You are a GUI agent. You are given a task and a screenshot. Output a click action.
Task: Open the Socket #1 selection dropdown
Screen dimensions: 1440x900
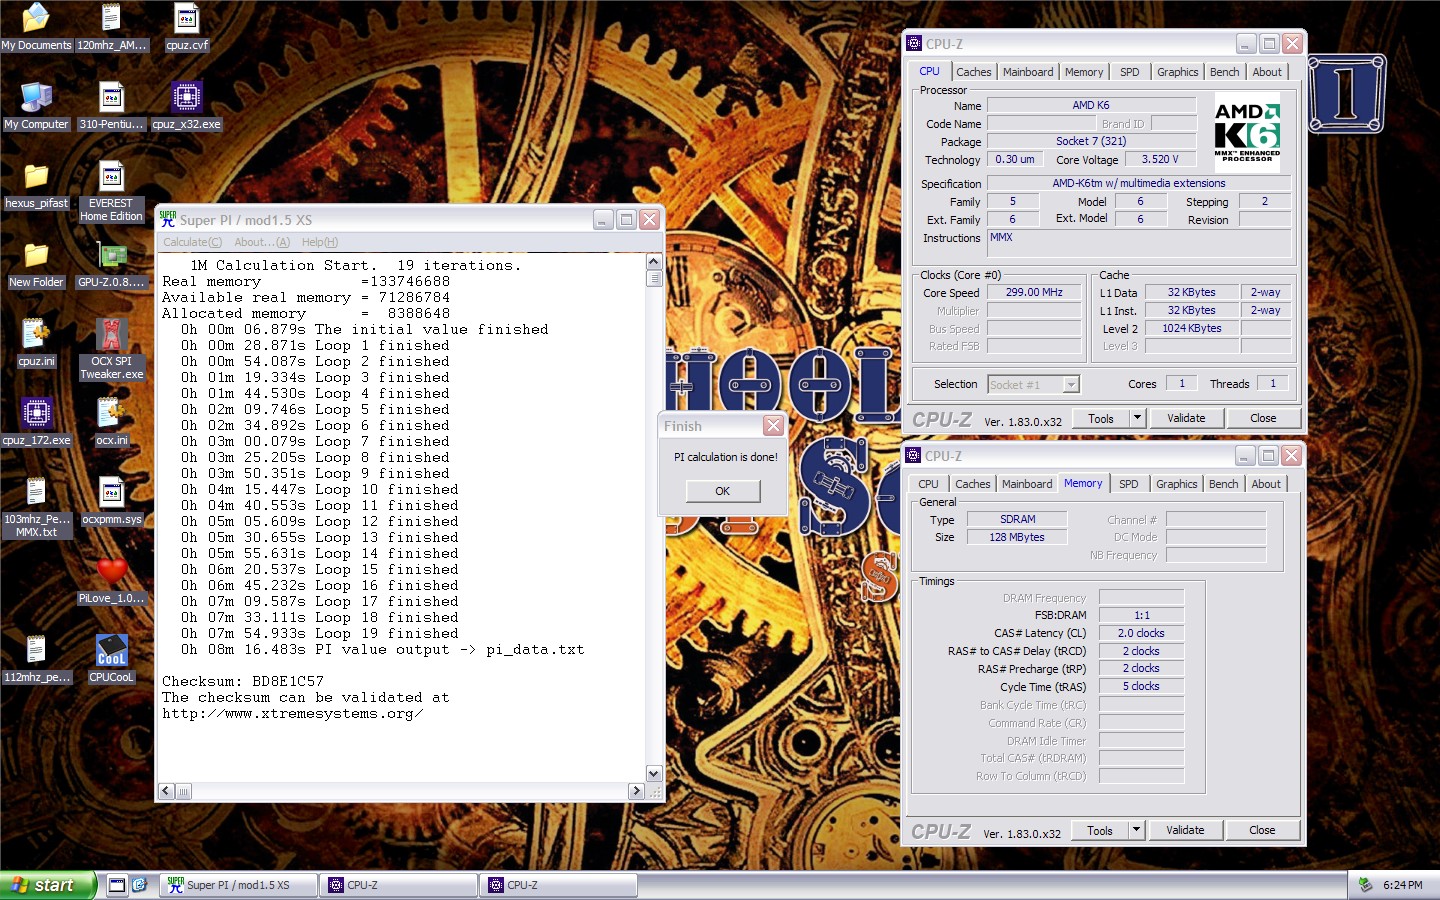(x=1033, y=385)
